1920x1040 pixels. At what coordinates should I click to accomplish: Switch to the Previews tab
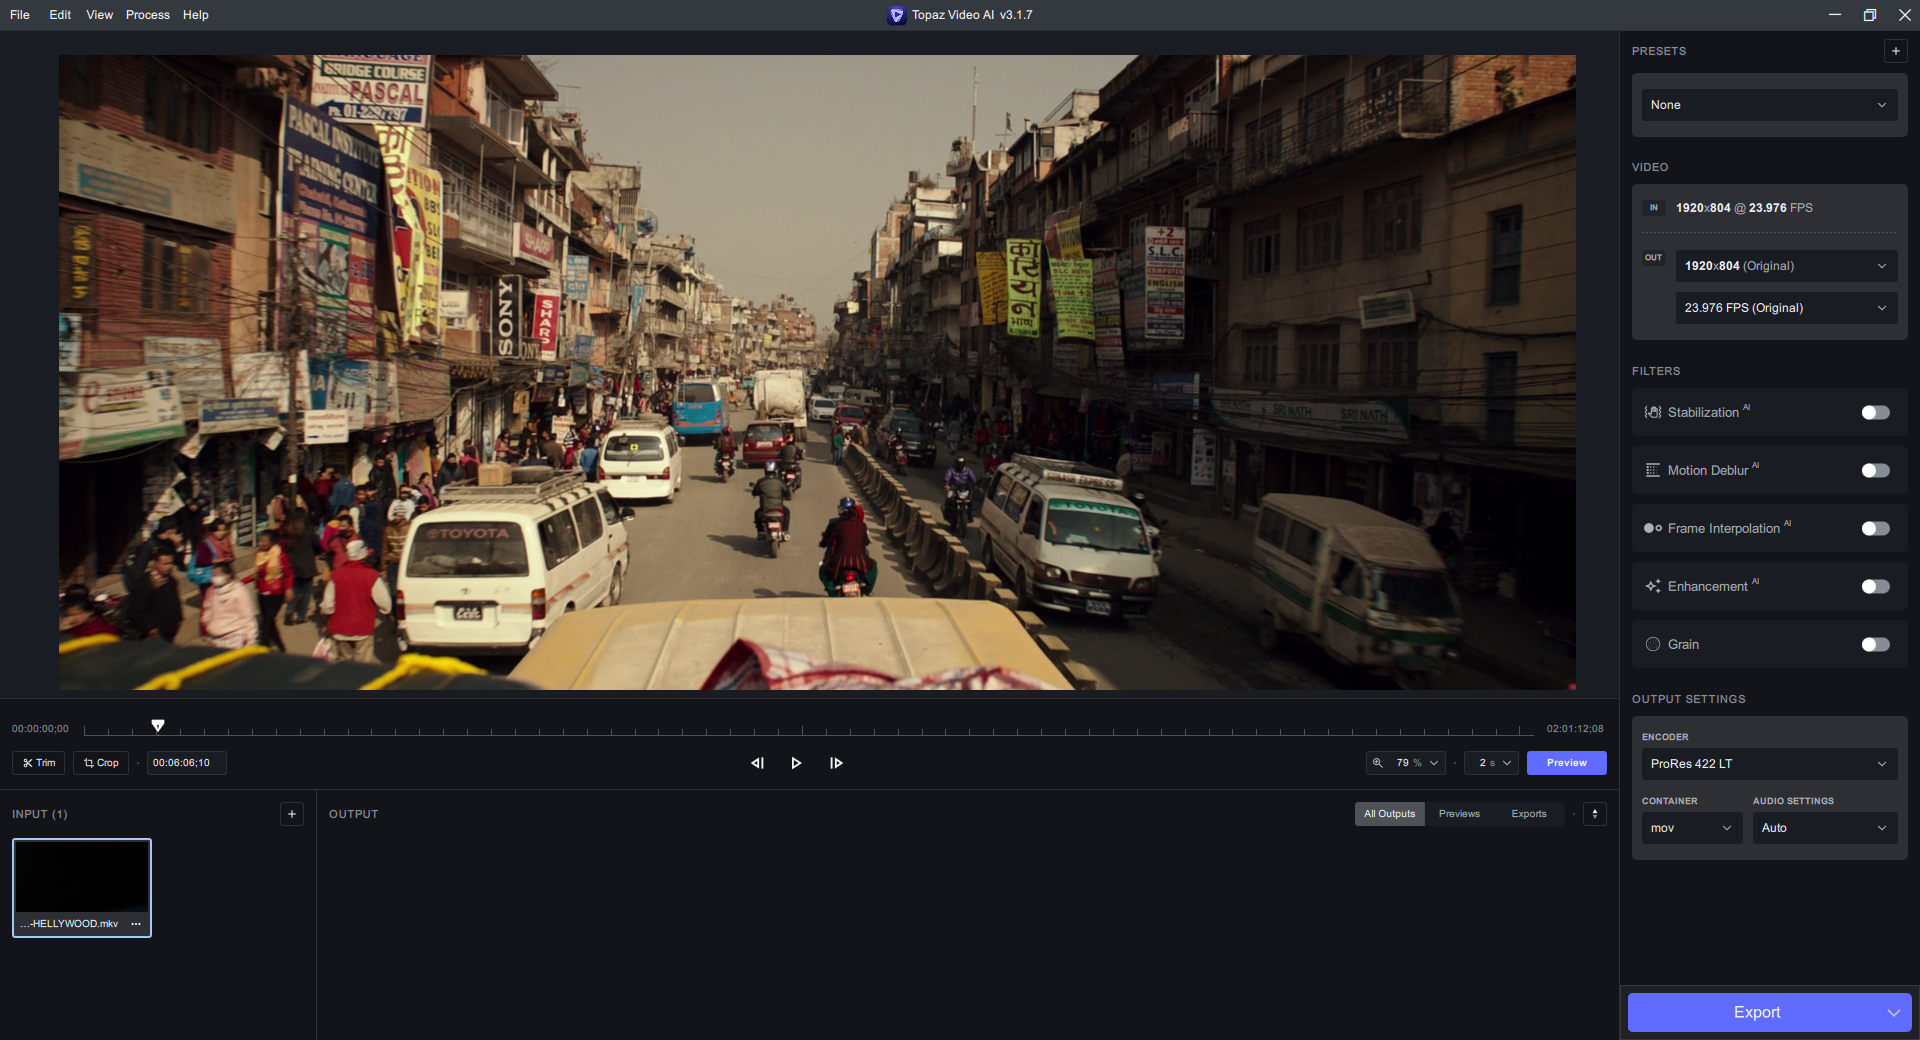[x=1459, y=814]
